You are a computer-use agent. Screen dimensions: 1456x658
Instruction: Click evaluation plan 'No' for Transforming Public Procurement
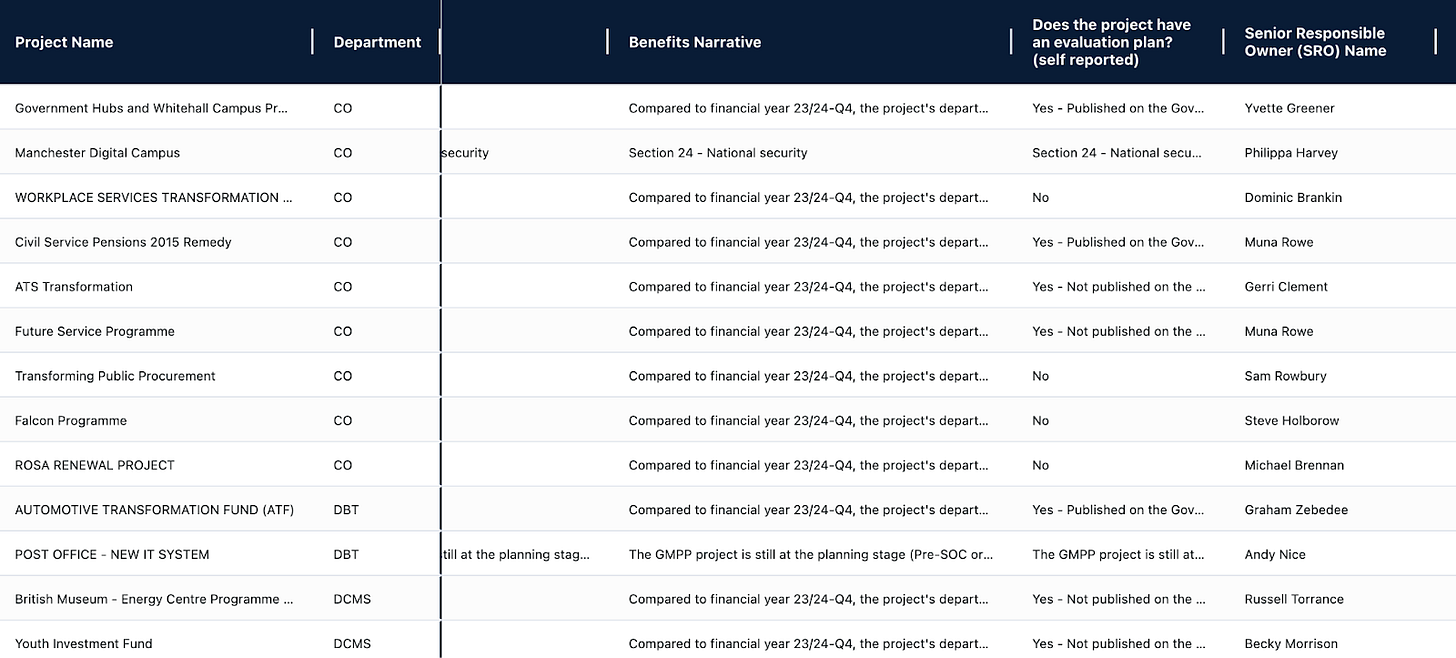1041,376
